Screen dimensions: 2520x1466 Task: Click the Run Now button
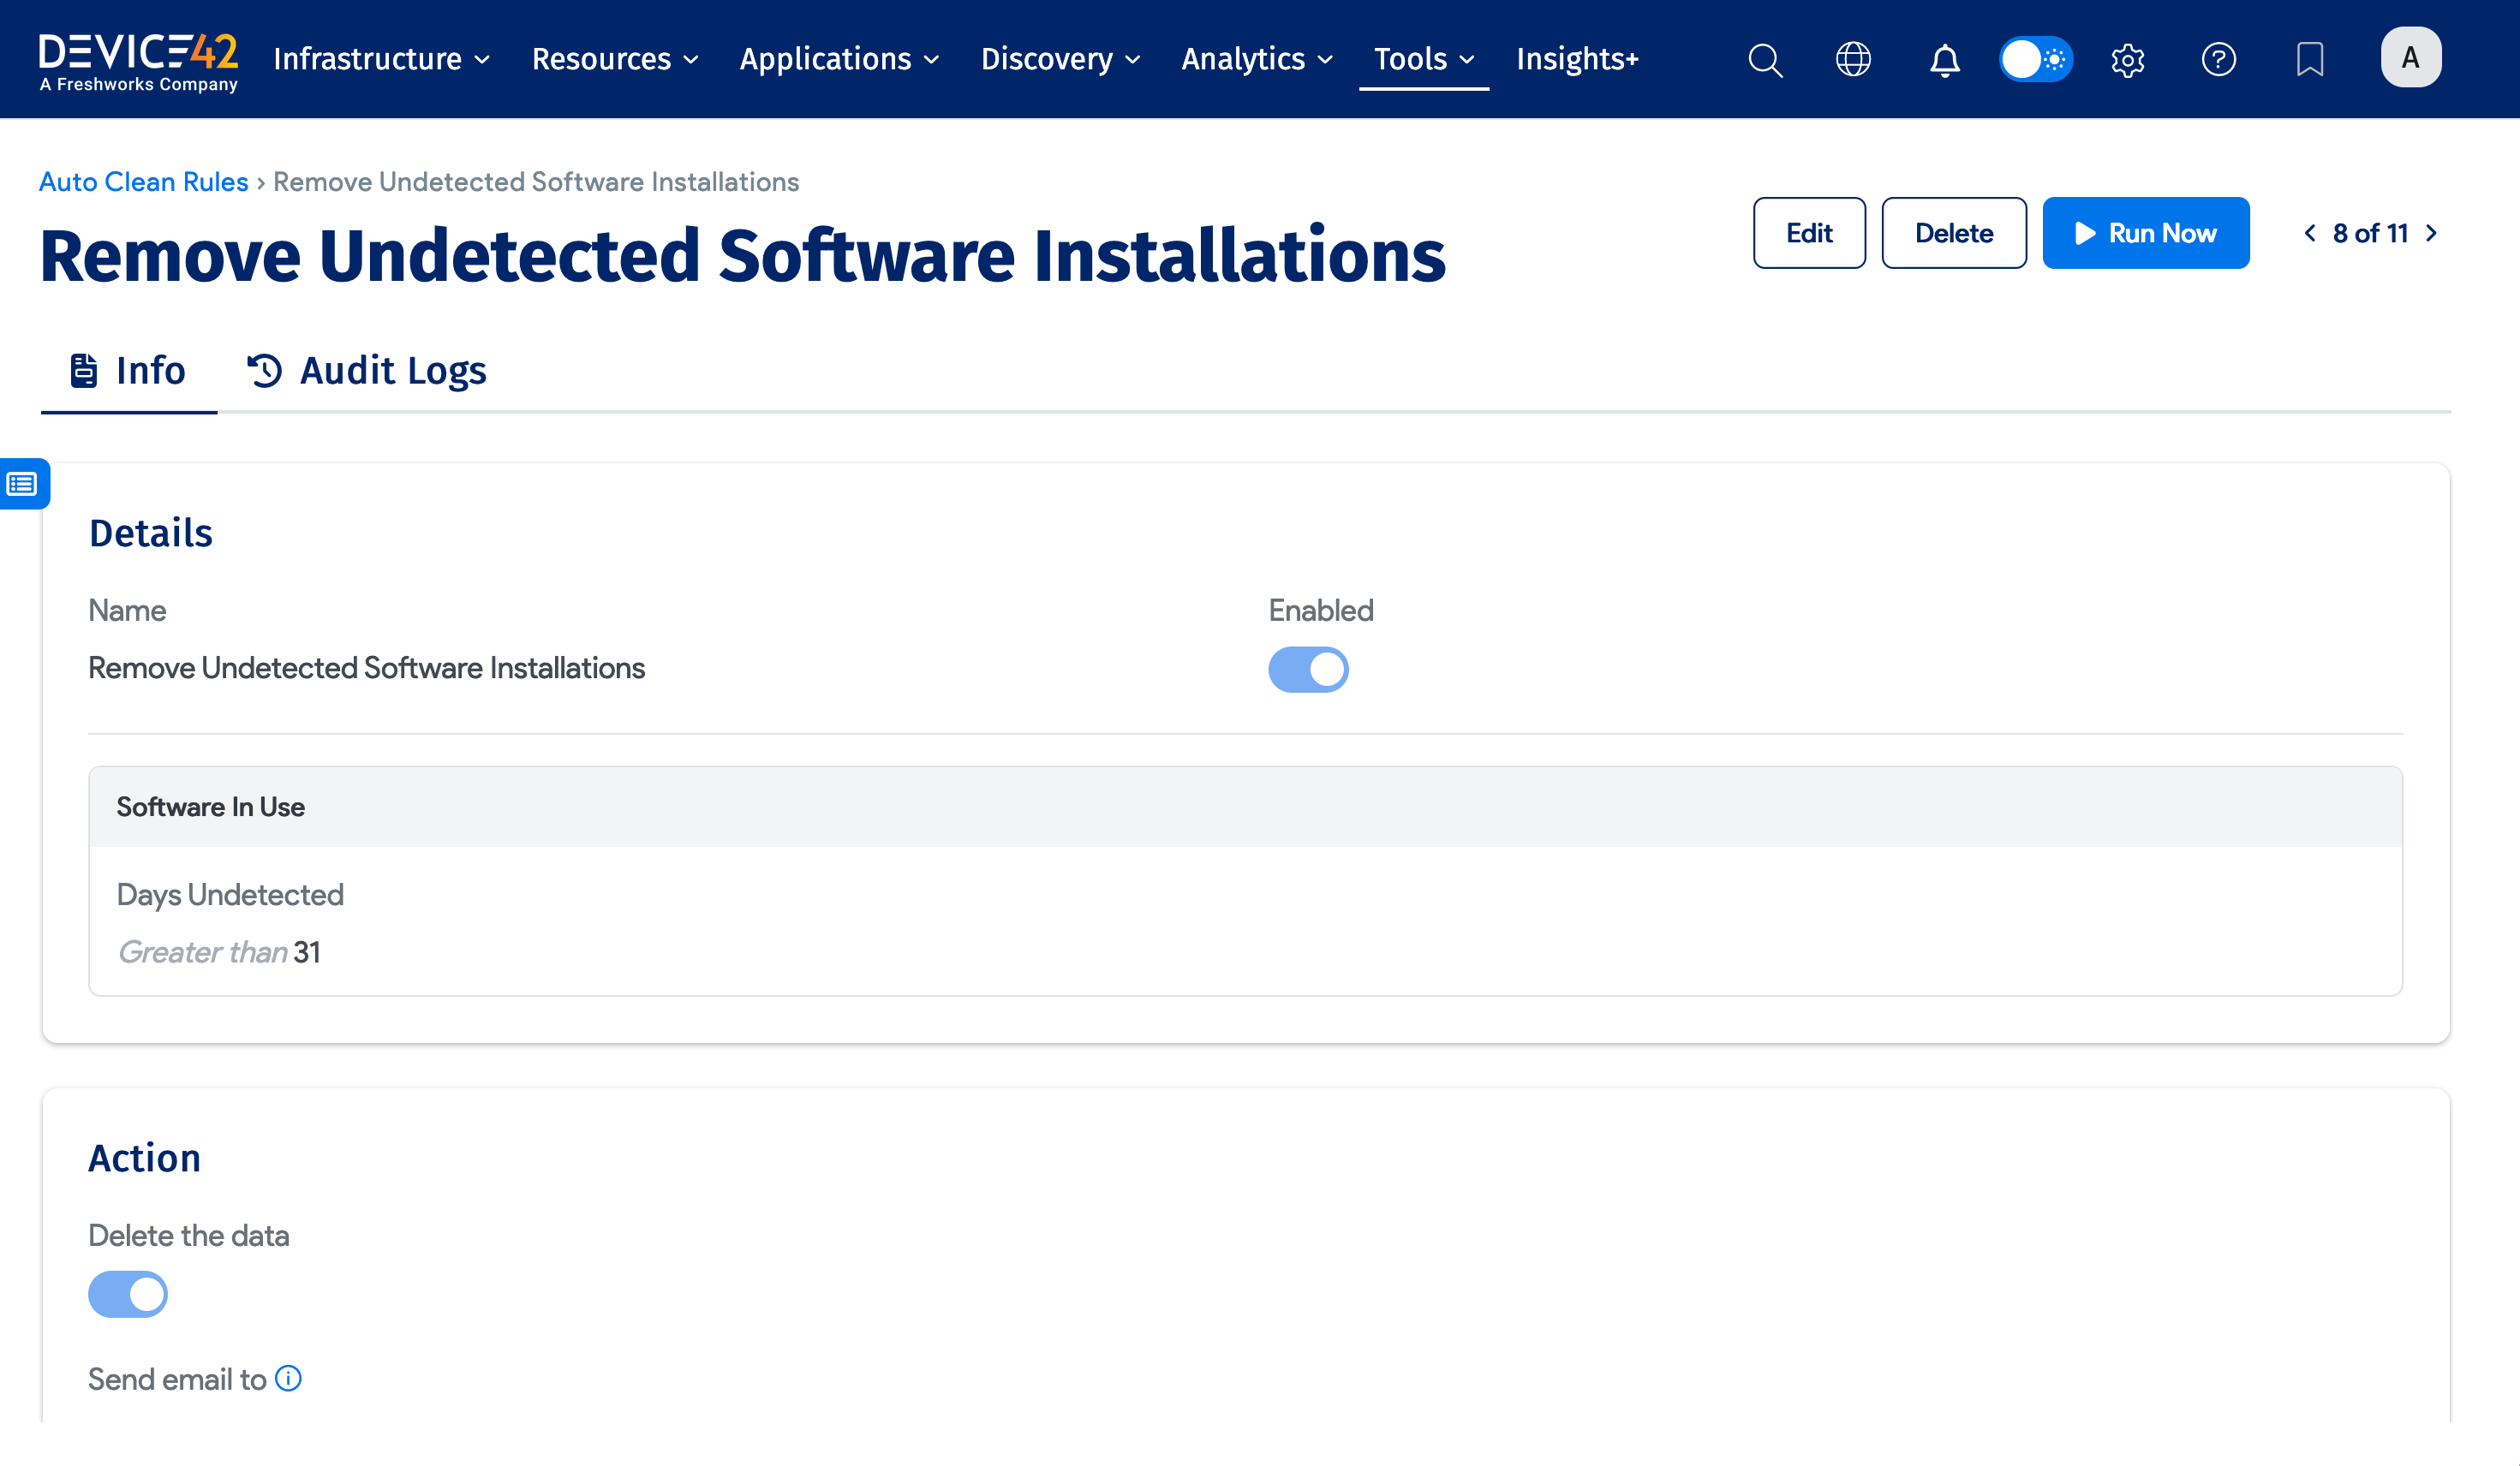point(2145,233)
